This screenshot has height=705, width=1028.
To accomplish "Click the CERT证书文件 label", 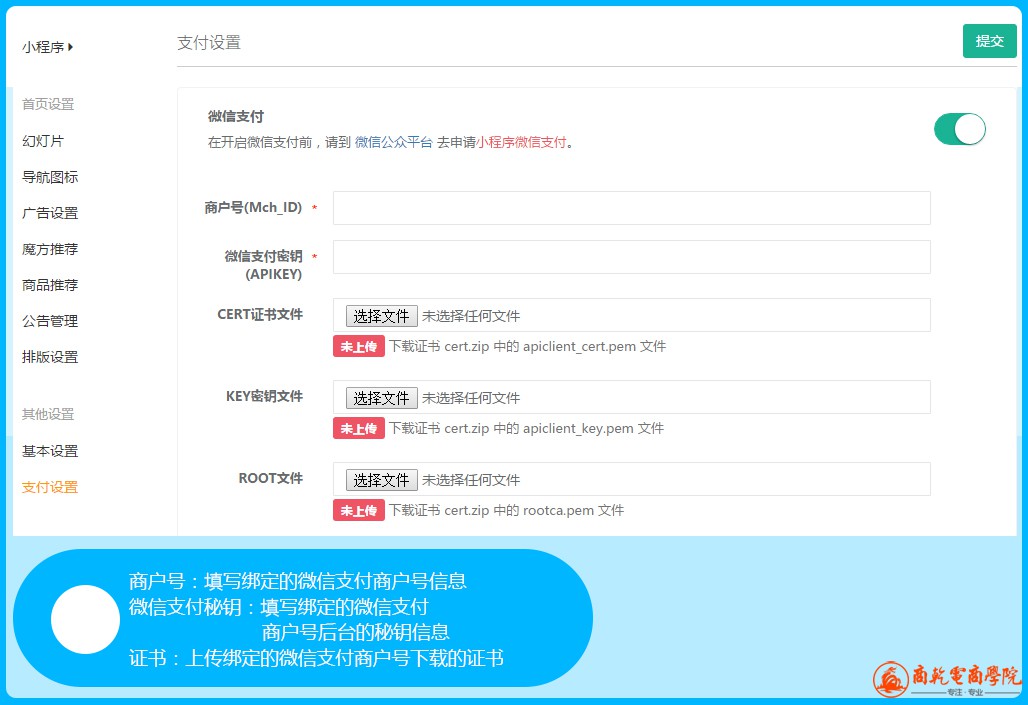I will (260, 315).
